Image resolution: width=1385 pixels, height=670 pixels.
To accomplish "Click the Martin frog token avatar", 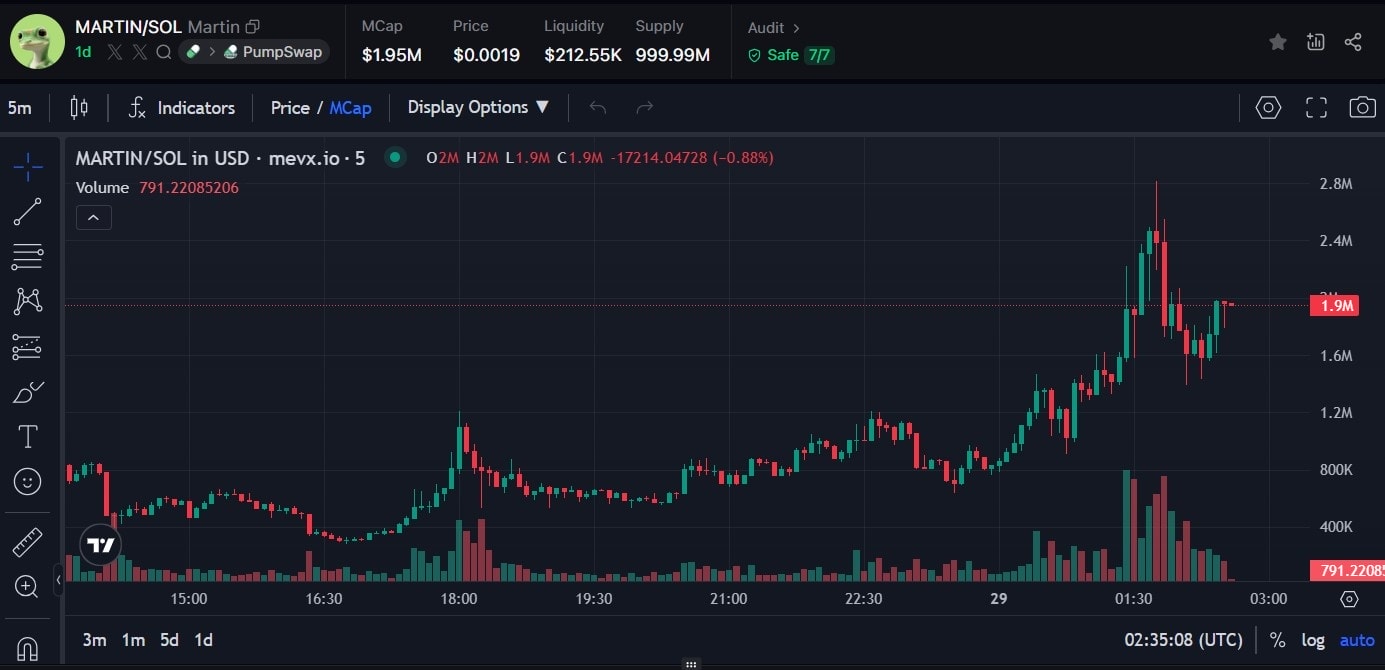I will pyautogui.click(x=37, y=41).
